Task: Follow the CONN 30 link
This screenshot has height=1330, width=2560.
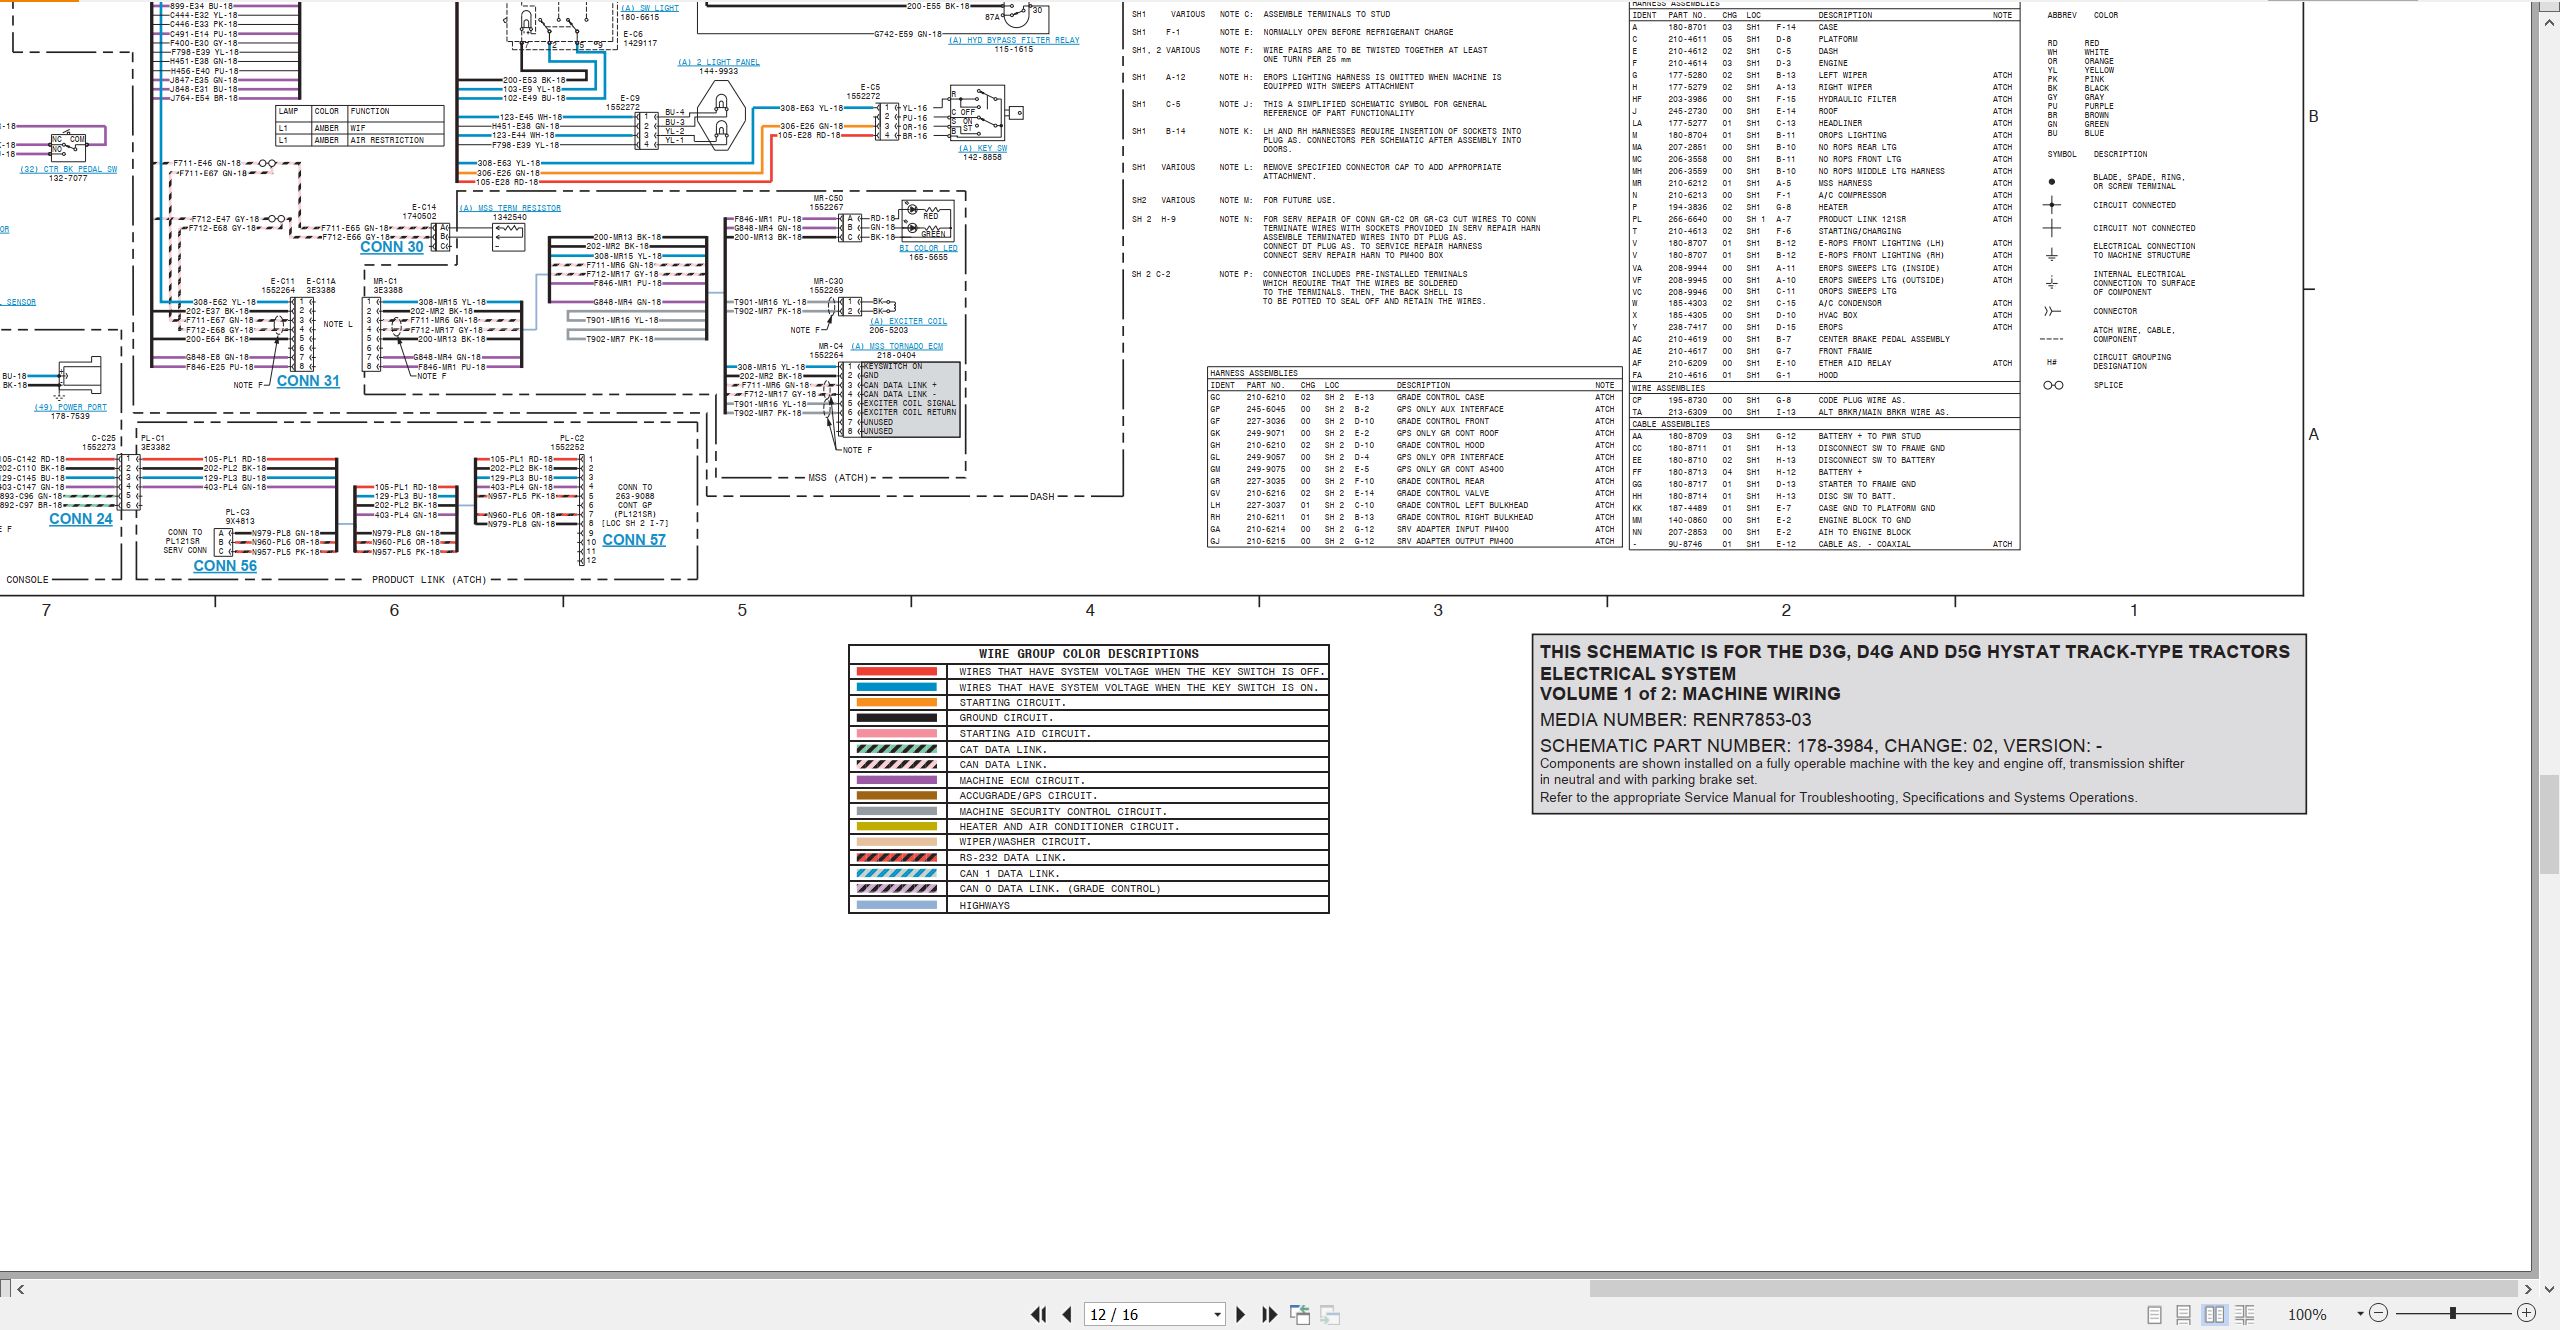Action: (391, 246)
